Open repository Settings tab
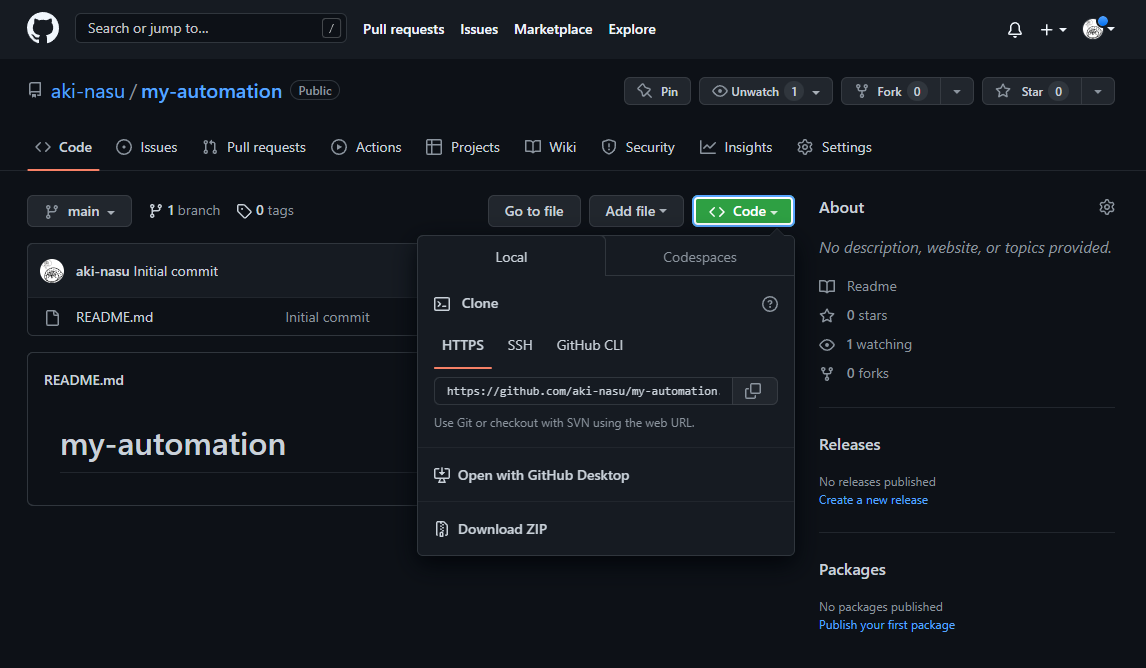The width and height of the screenshot is (1146, 668). [834, 147]
